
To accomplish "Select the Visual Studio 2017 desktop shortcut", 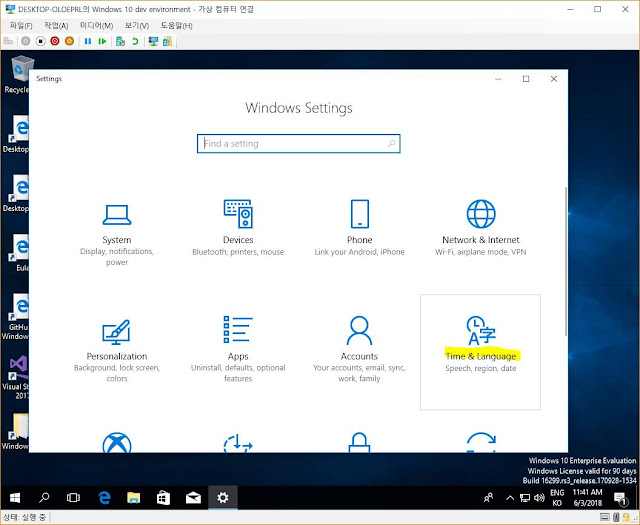I will pyautogui.click(x=15, y=377).
